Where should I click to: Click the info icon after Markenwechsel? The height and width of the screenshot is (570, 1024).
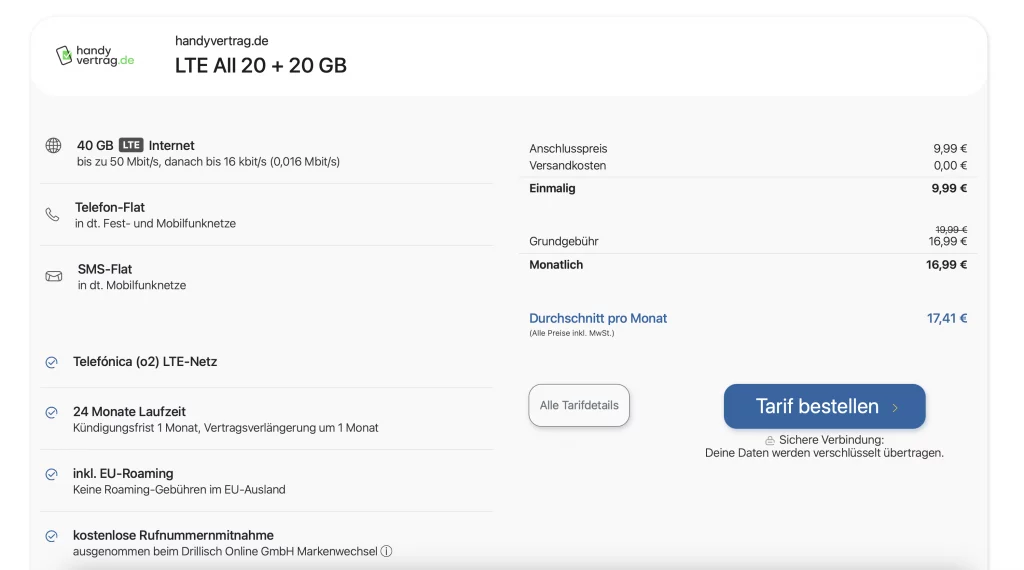tap(387, 551)
